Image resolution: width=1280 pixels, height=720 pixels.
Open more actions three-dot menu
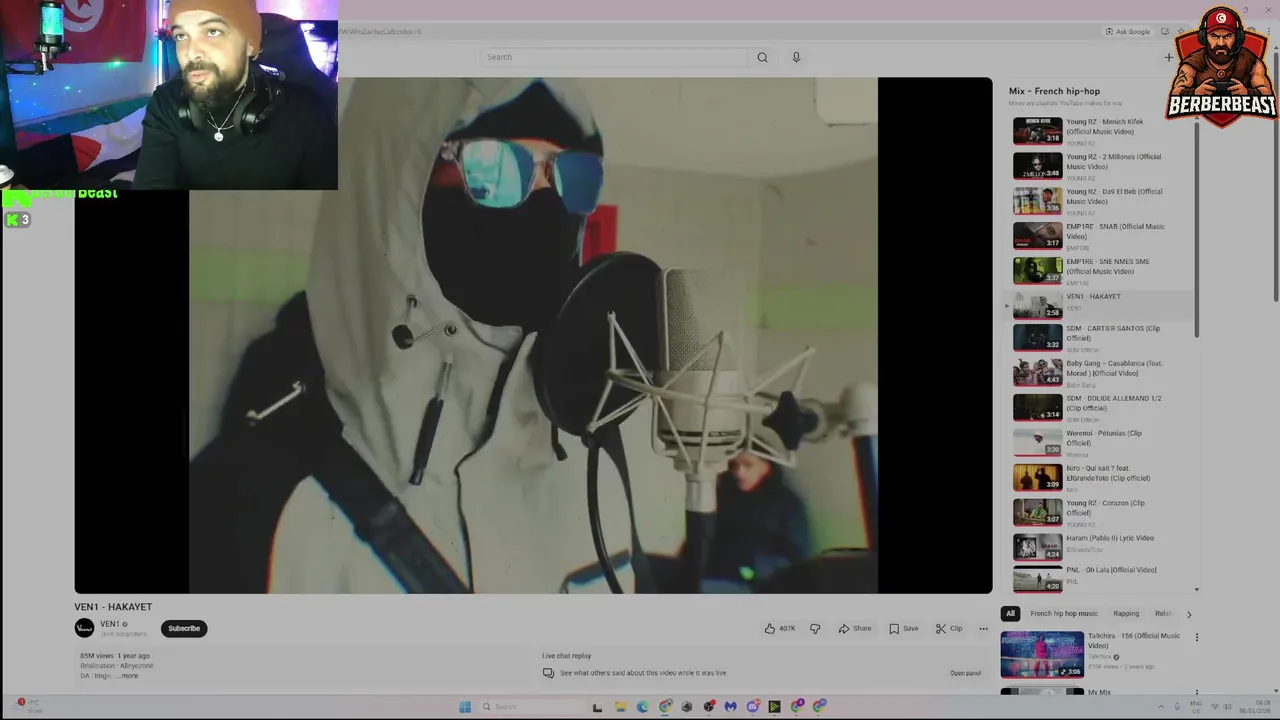(983, 628)
